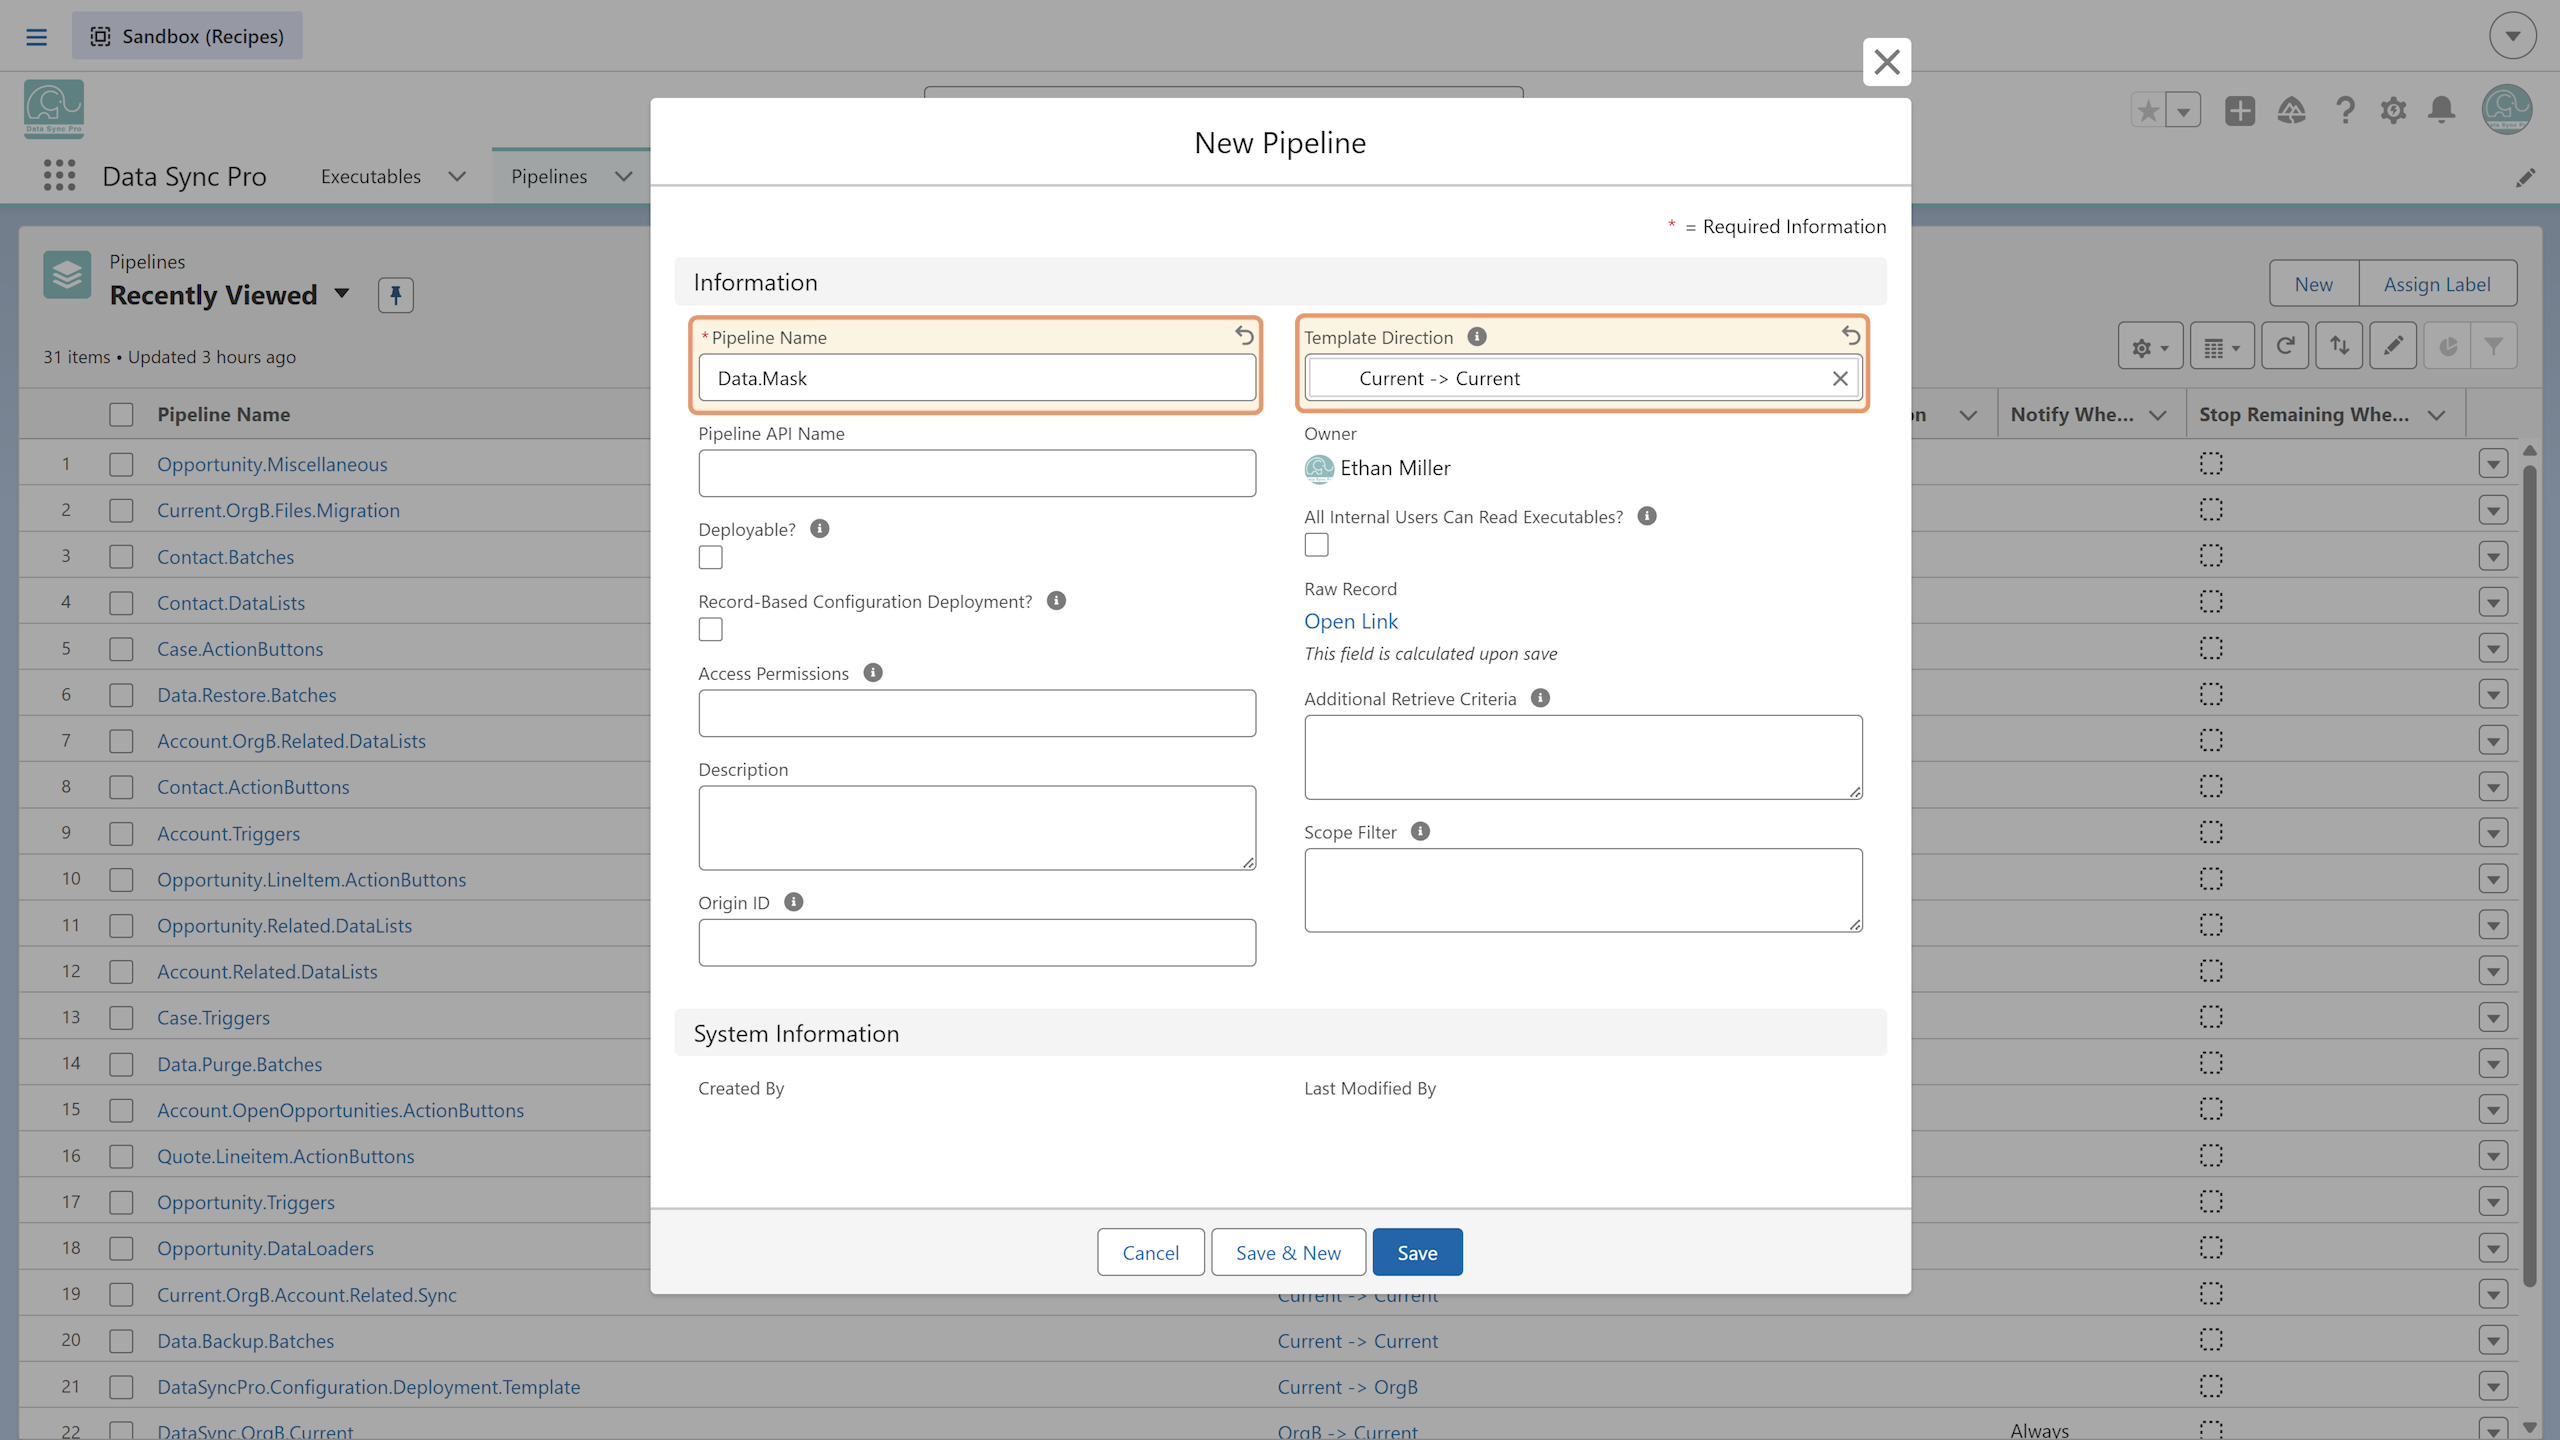Click the Assign Label button
The height and width of the screenshot is (1440, 2560).
2437,284
